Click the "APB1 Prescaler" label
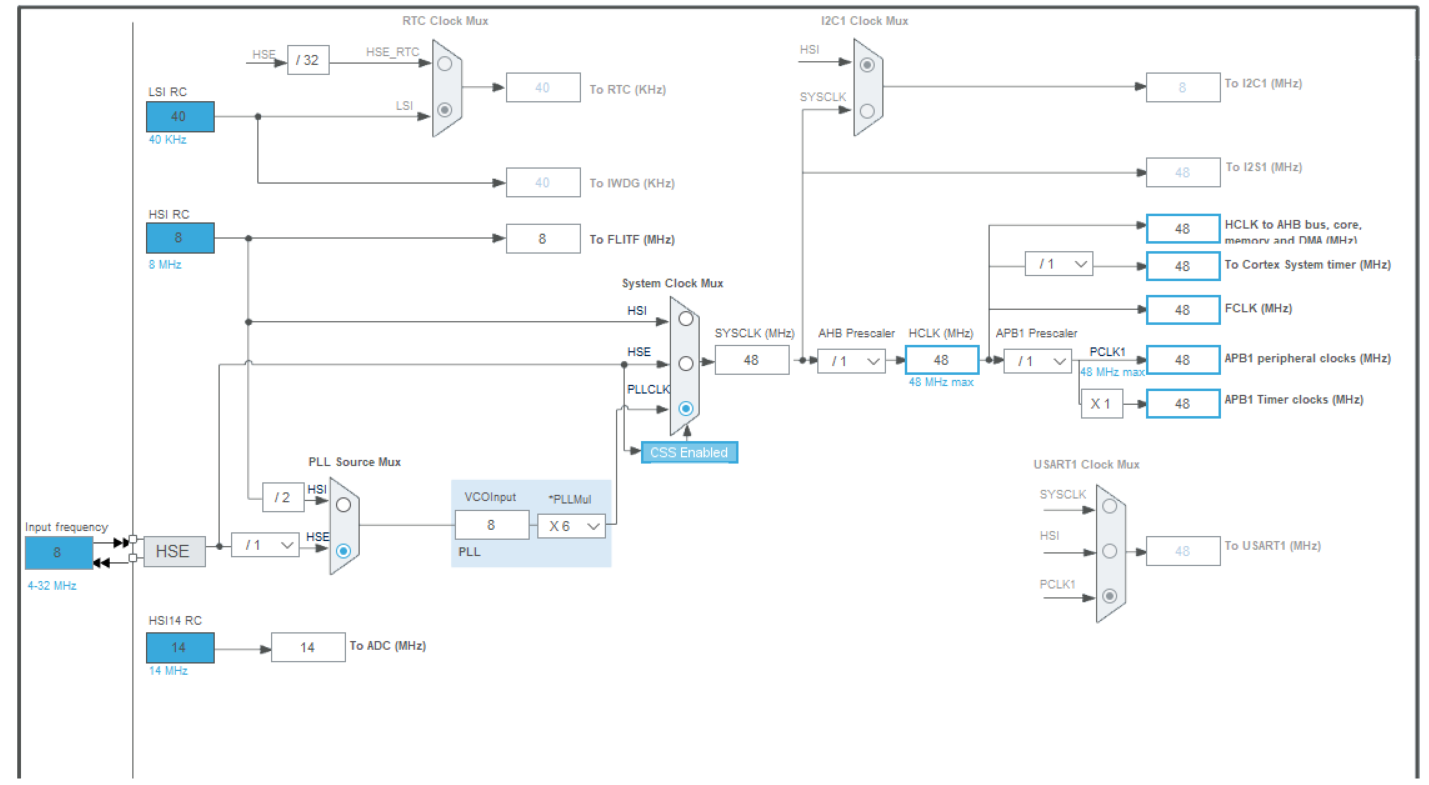 pyautogui.click(x=1037, y=333)
